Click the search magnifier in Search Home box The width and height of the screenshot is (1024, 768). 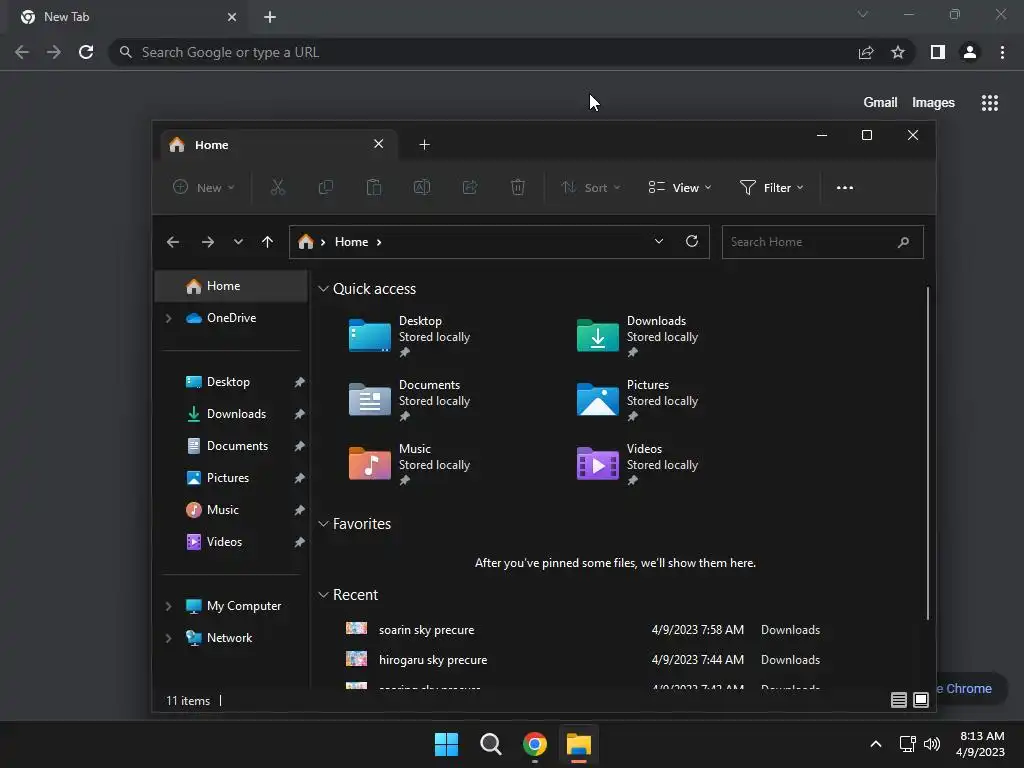click(x=903, y=242)
